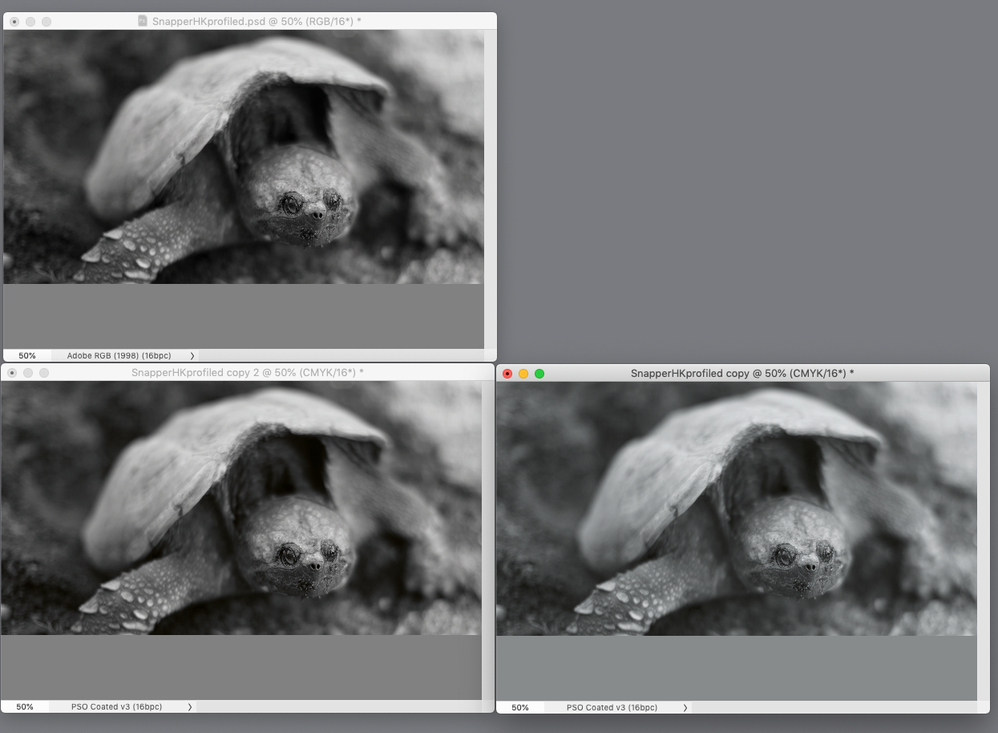Expand status bar arrow next to Adobe RGB (1998)
Image resolution: width=998 pixels, height=733 pixels.
[x=191, y=355]
